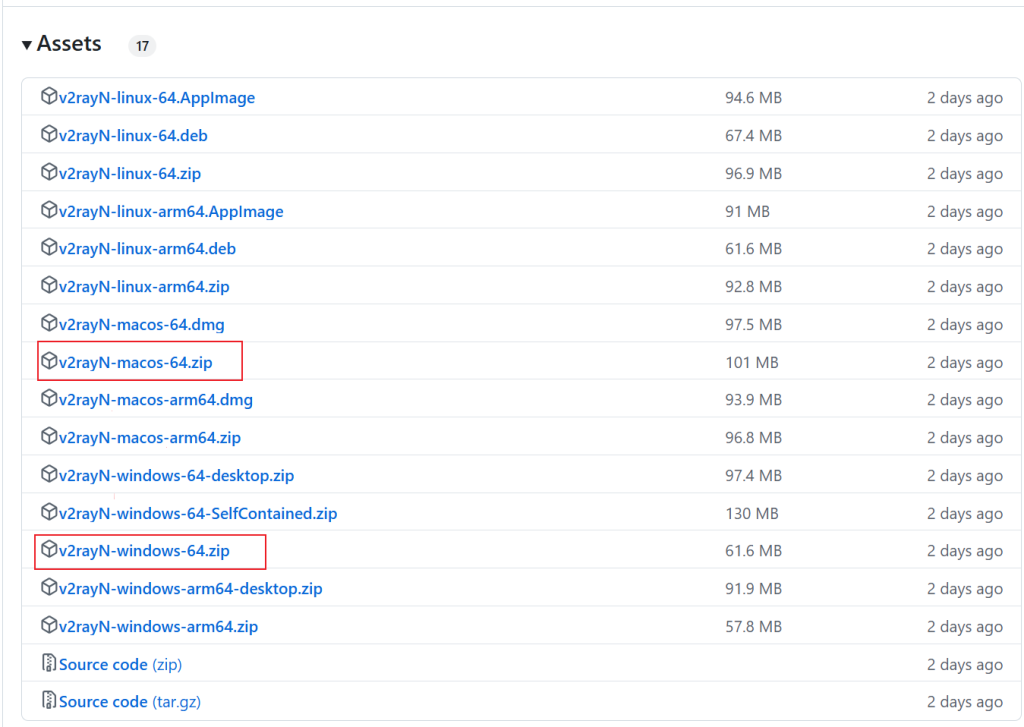Screen dimensions: 1024x727
Task: Click package icon beside v2rayN-macos-64.dmg
Action: pos(49,324)
